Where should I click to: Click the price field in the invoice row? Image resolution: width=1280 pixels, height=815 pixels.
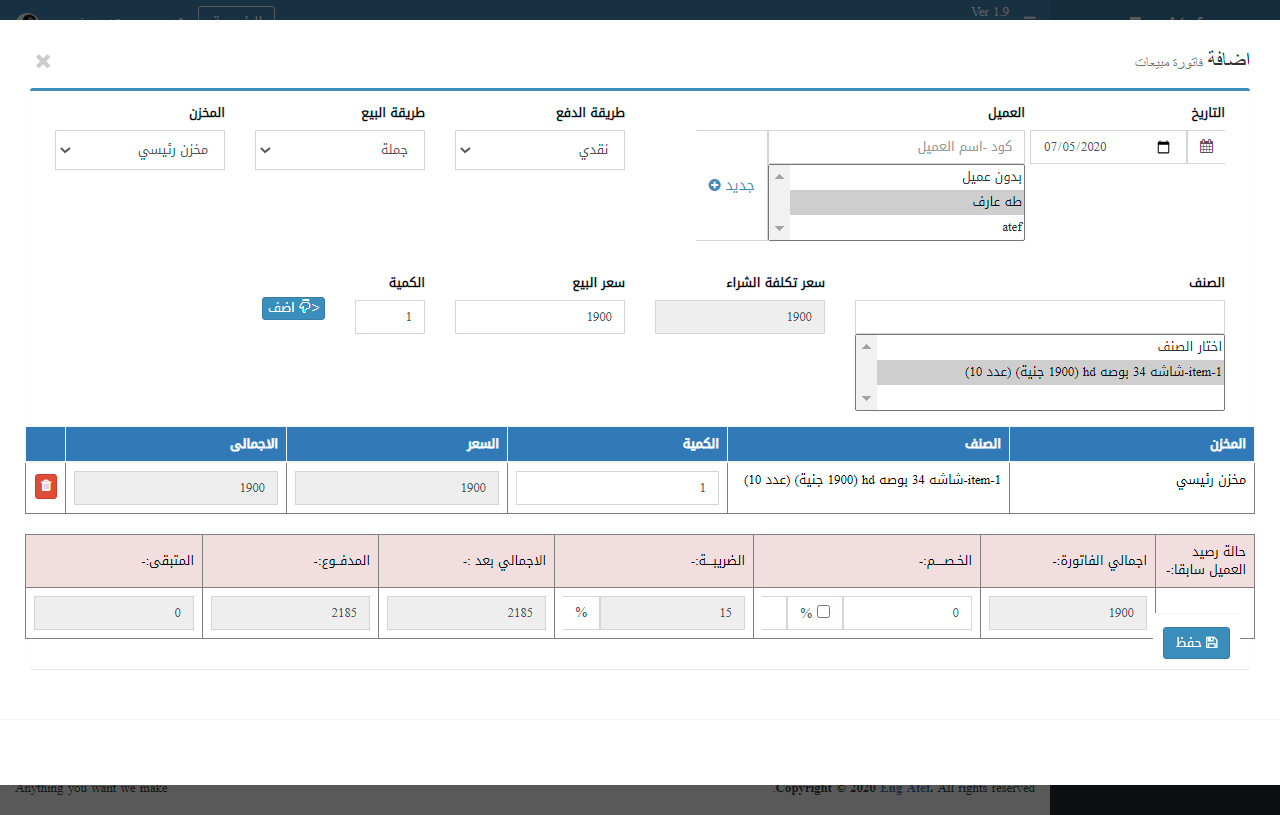pyautogui.click(x=397, y=488)
